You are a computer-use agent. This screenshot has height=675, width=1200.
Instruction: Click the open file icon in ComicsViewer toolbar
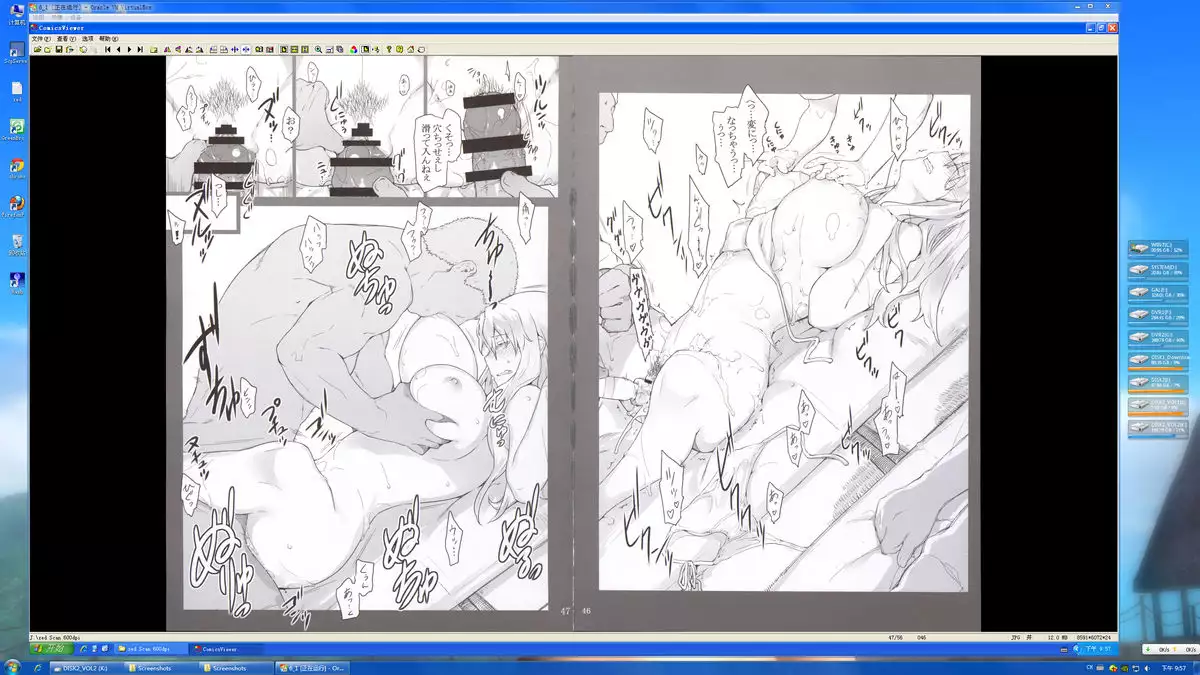point(37,48)
